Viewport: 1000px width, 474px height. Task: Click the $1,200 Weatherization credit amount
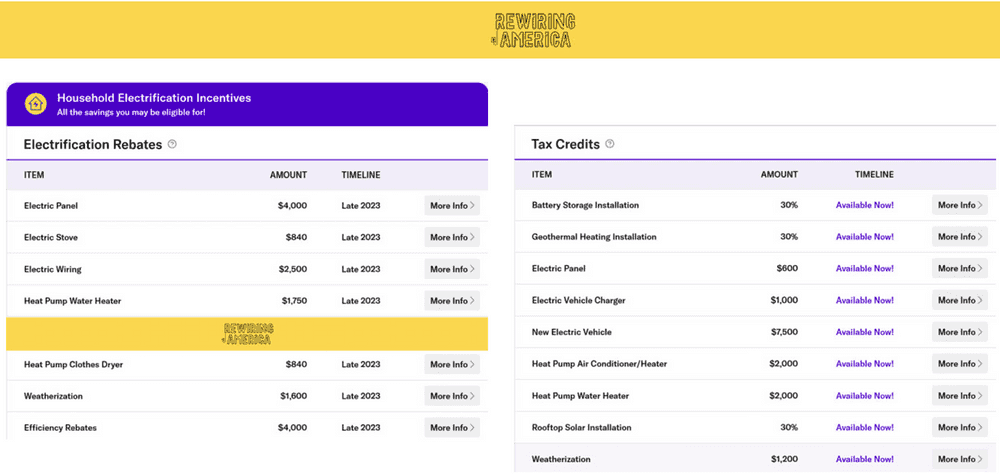click(784, 459)
